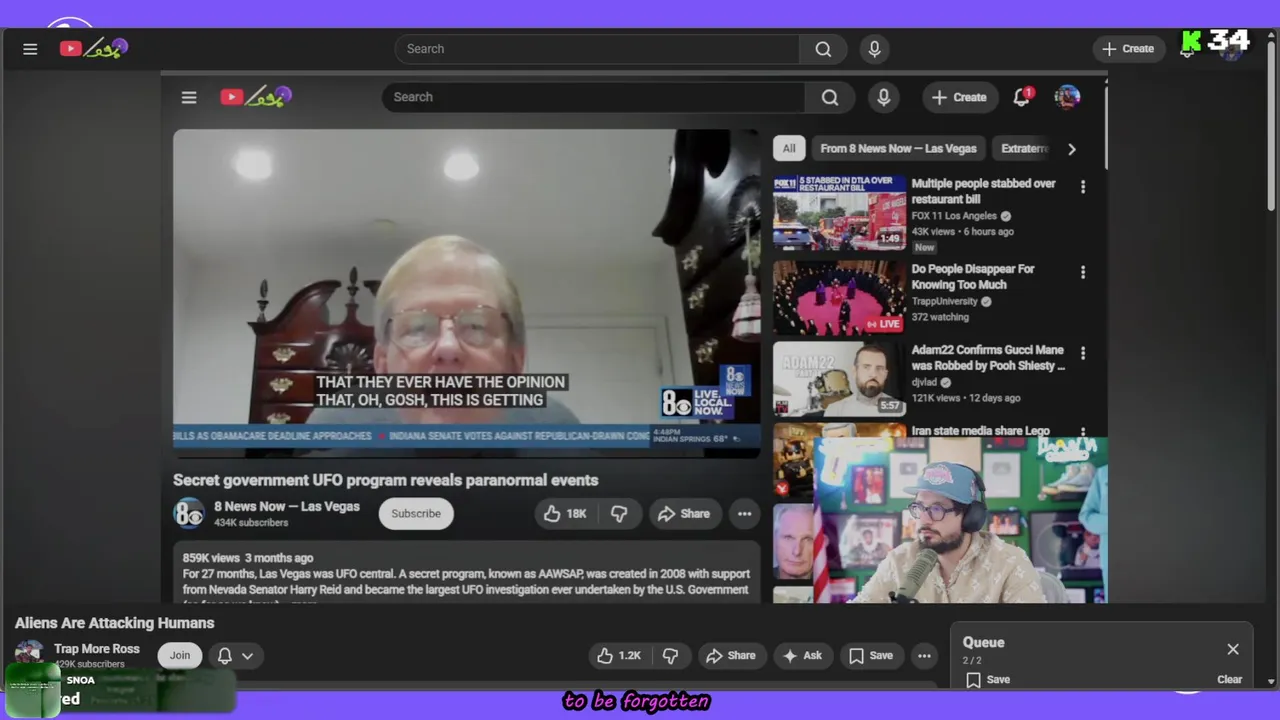1280x720 pixels.
Task: Click the inner YouTube logo
Action: coord(256,97)
